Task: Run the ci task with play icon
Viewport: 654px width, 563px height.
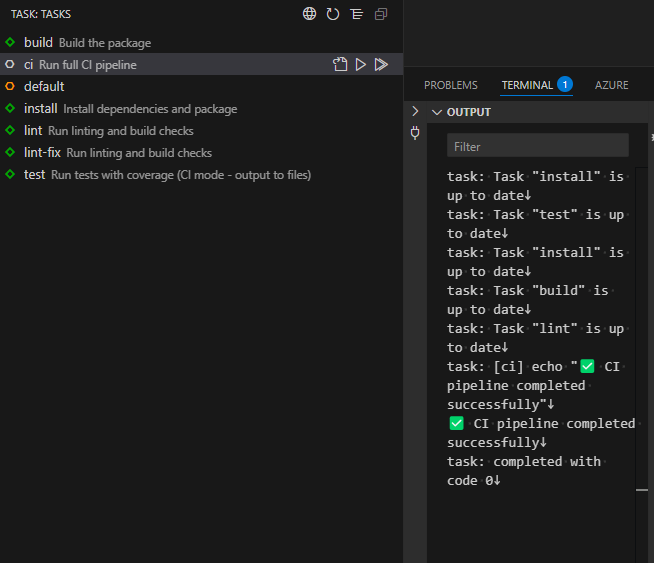Action: click(x=360, y=64)
